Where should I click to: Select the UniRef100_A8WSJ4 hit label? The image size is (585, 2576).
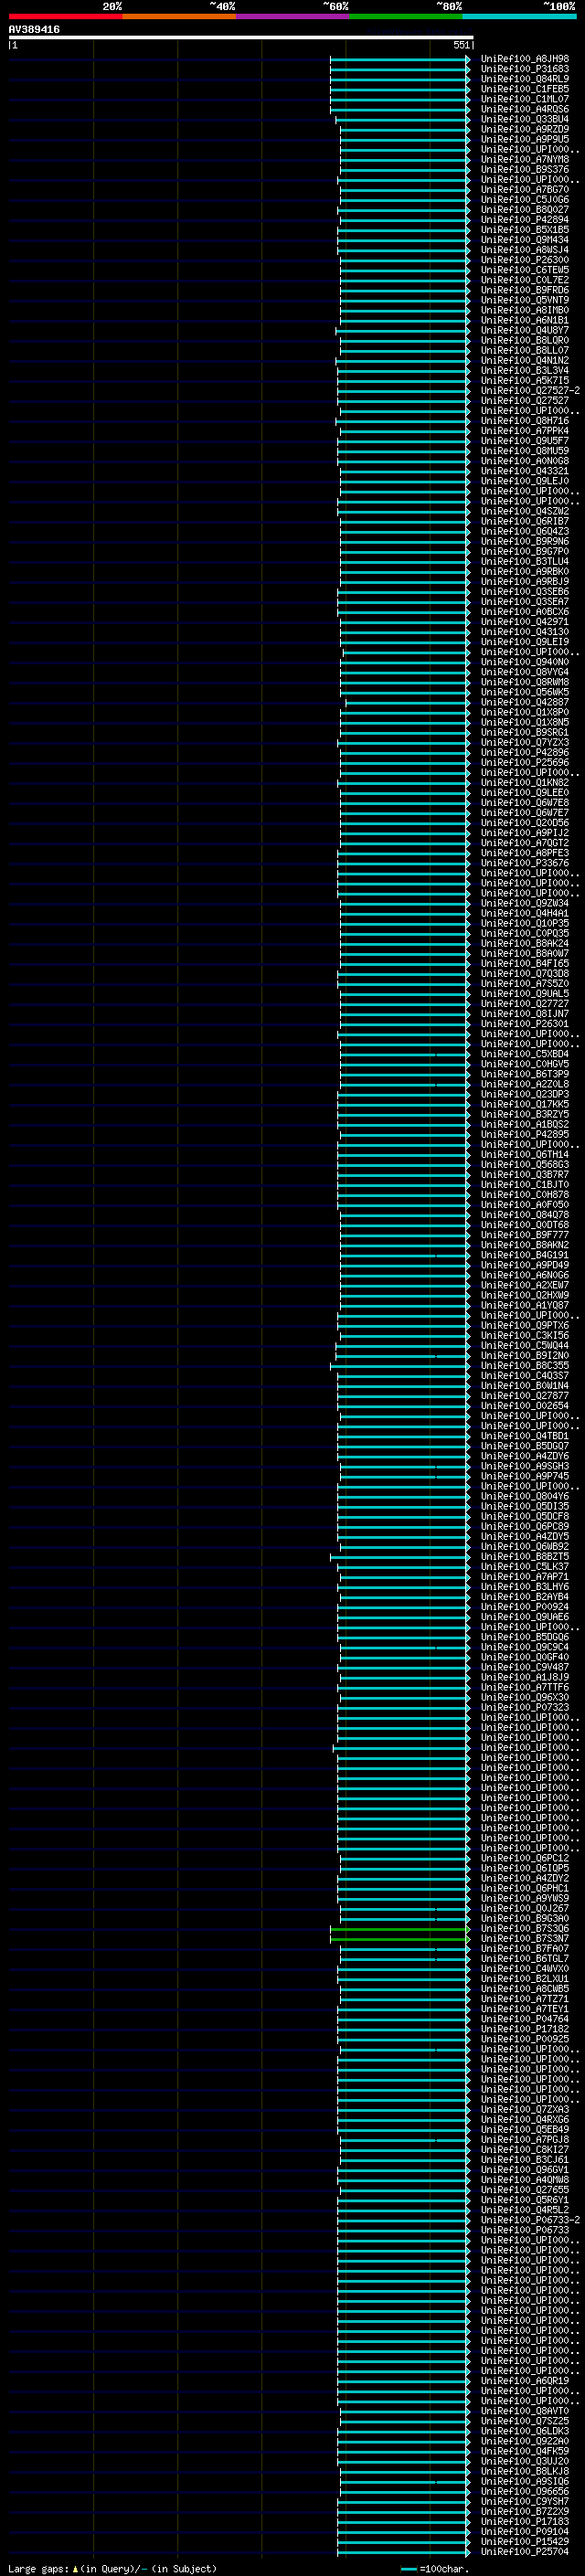point(524,250)
